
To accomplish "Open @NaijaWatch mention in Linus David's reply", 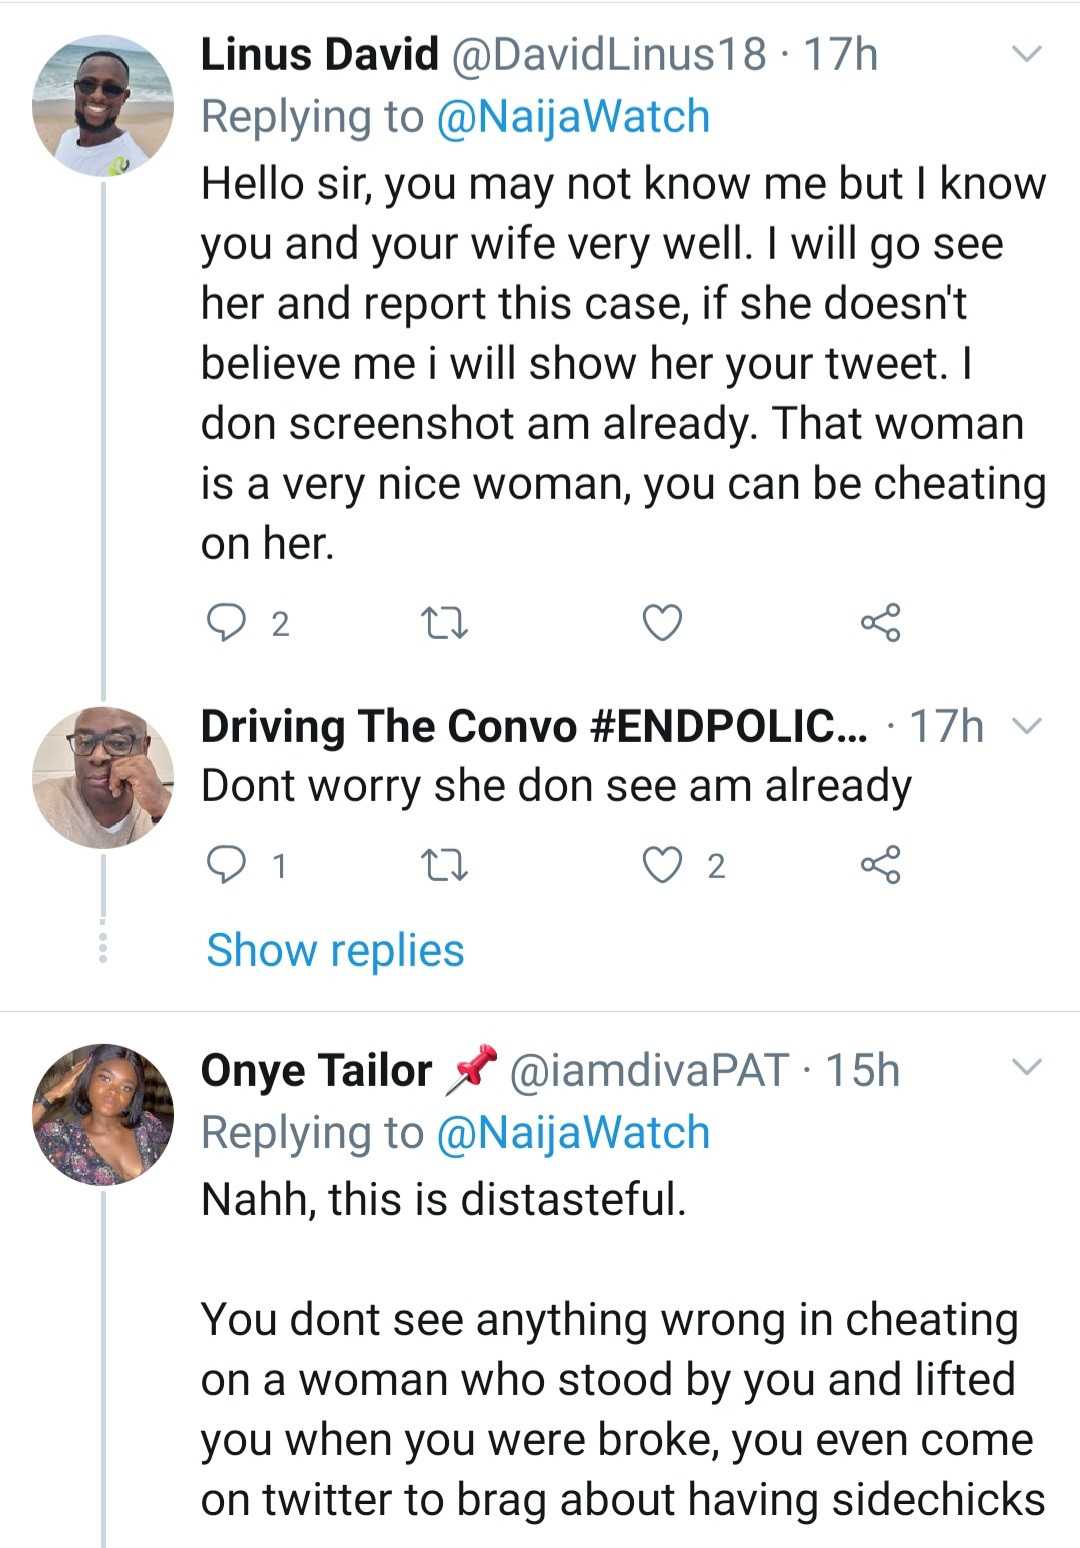I will click(x=573, y=117).
